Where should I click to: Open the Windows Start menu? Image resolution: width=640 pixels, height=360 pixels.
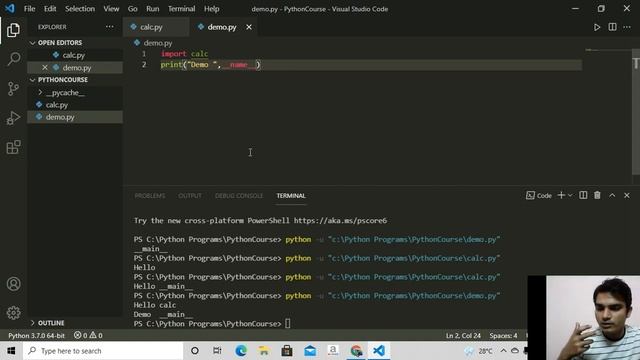click(x=11, y=351)
